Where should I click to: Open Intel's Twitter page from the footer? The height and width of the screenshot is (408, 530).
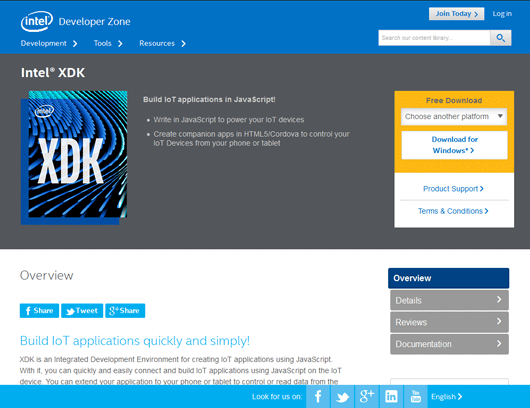click(x=342, y=397)
